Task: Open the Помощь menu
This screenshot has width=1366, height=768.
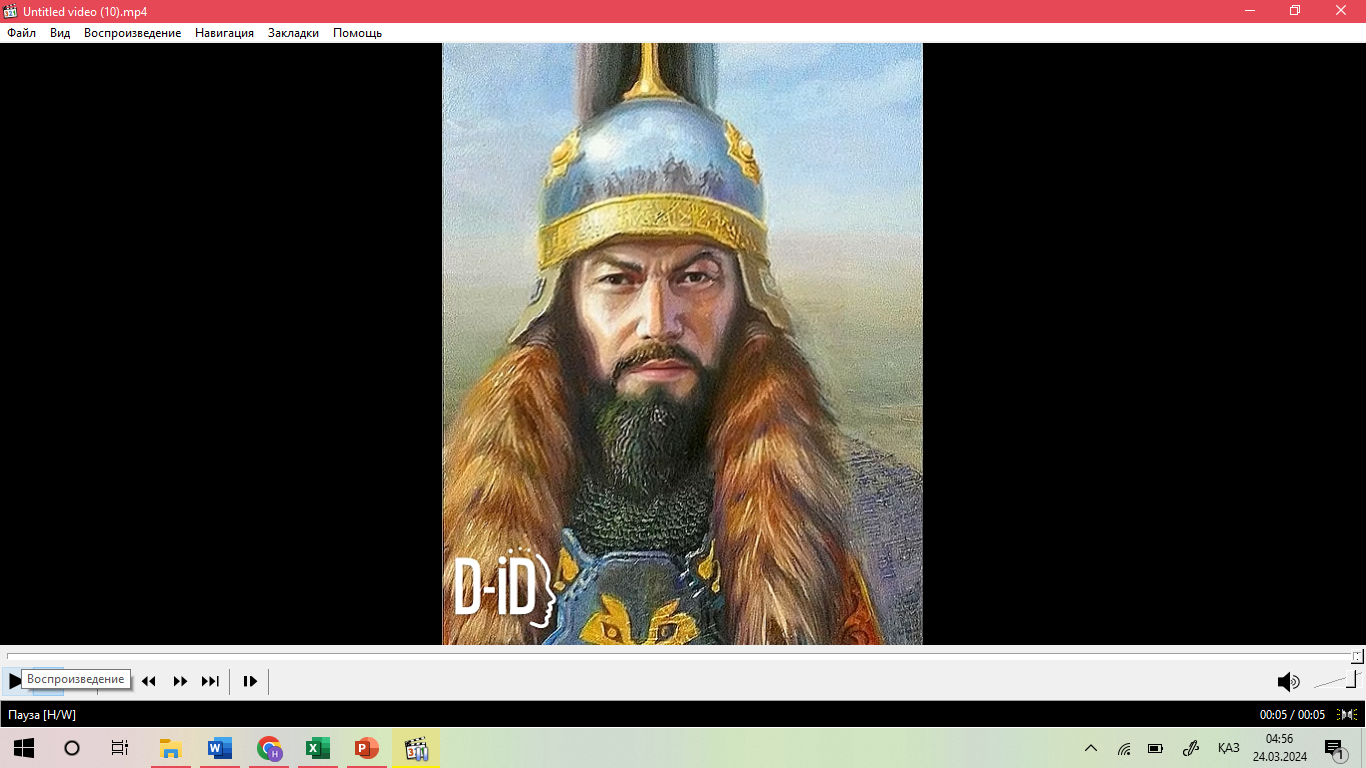Action: coord(357,33)
